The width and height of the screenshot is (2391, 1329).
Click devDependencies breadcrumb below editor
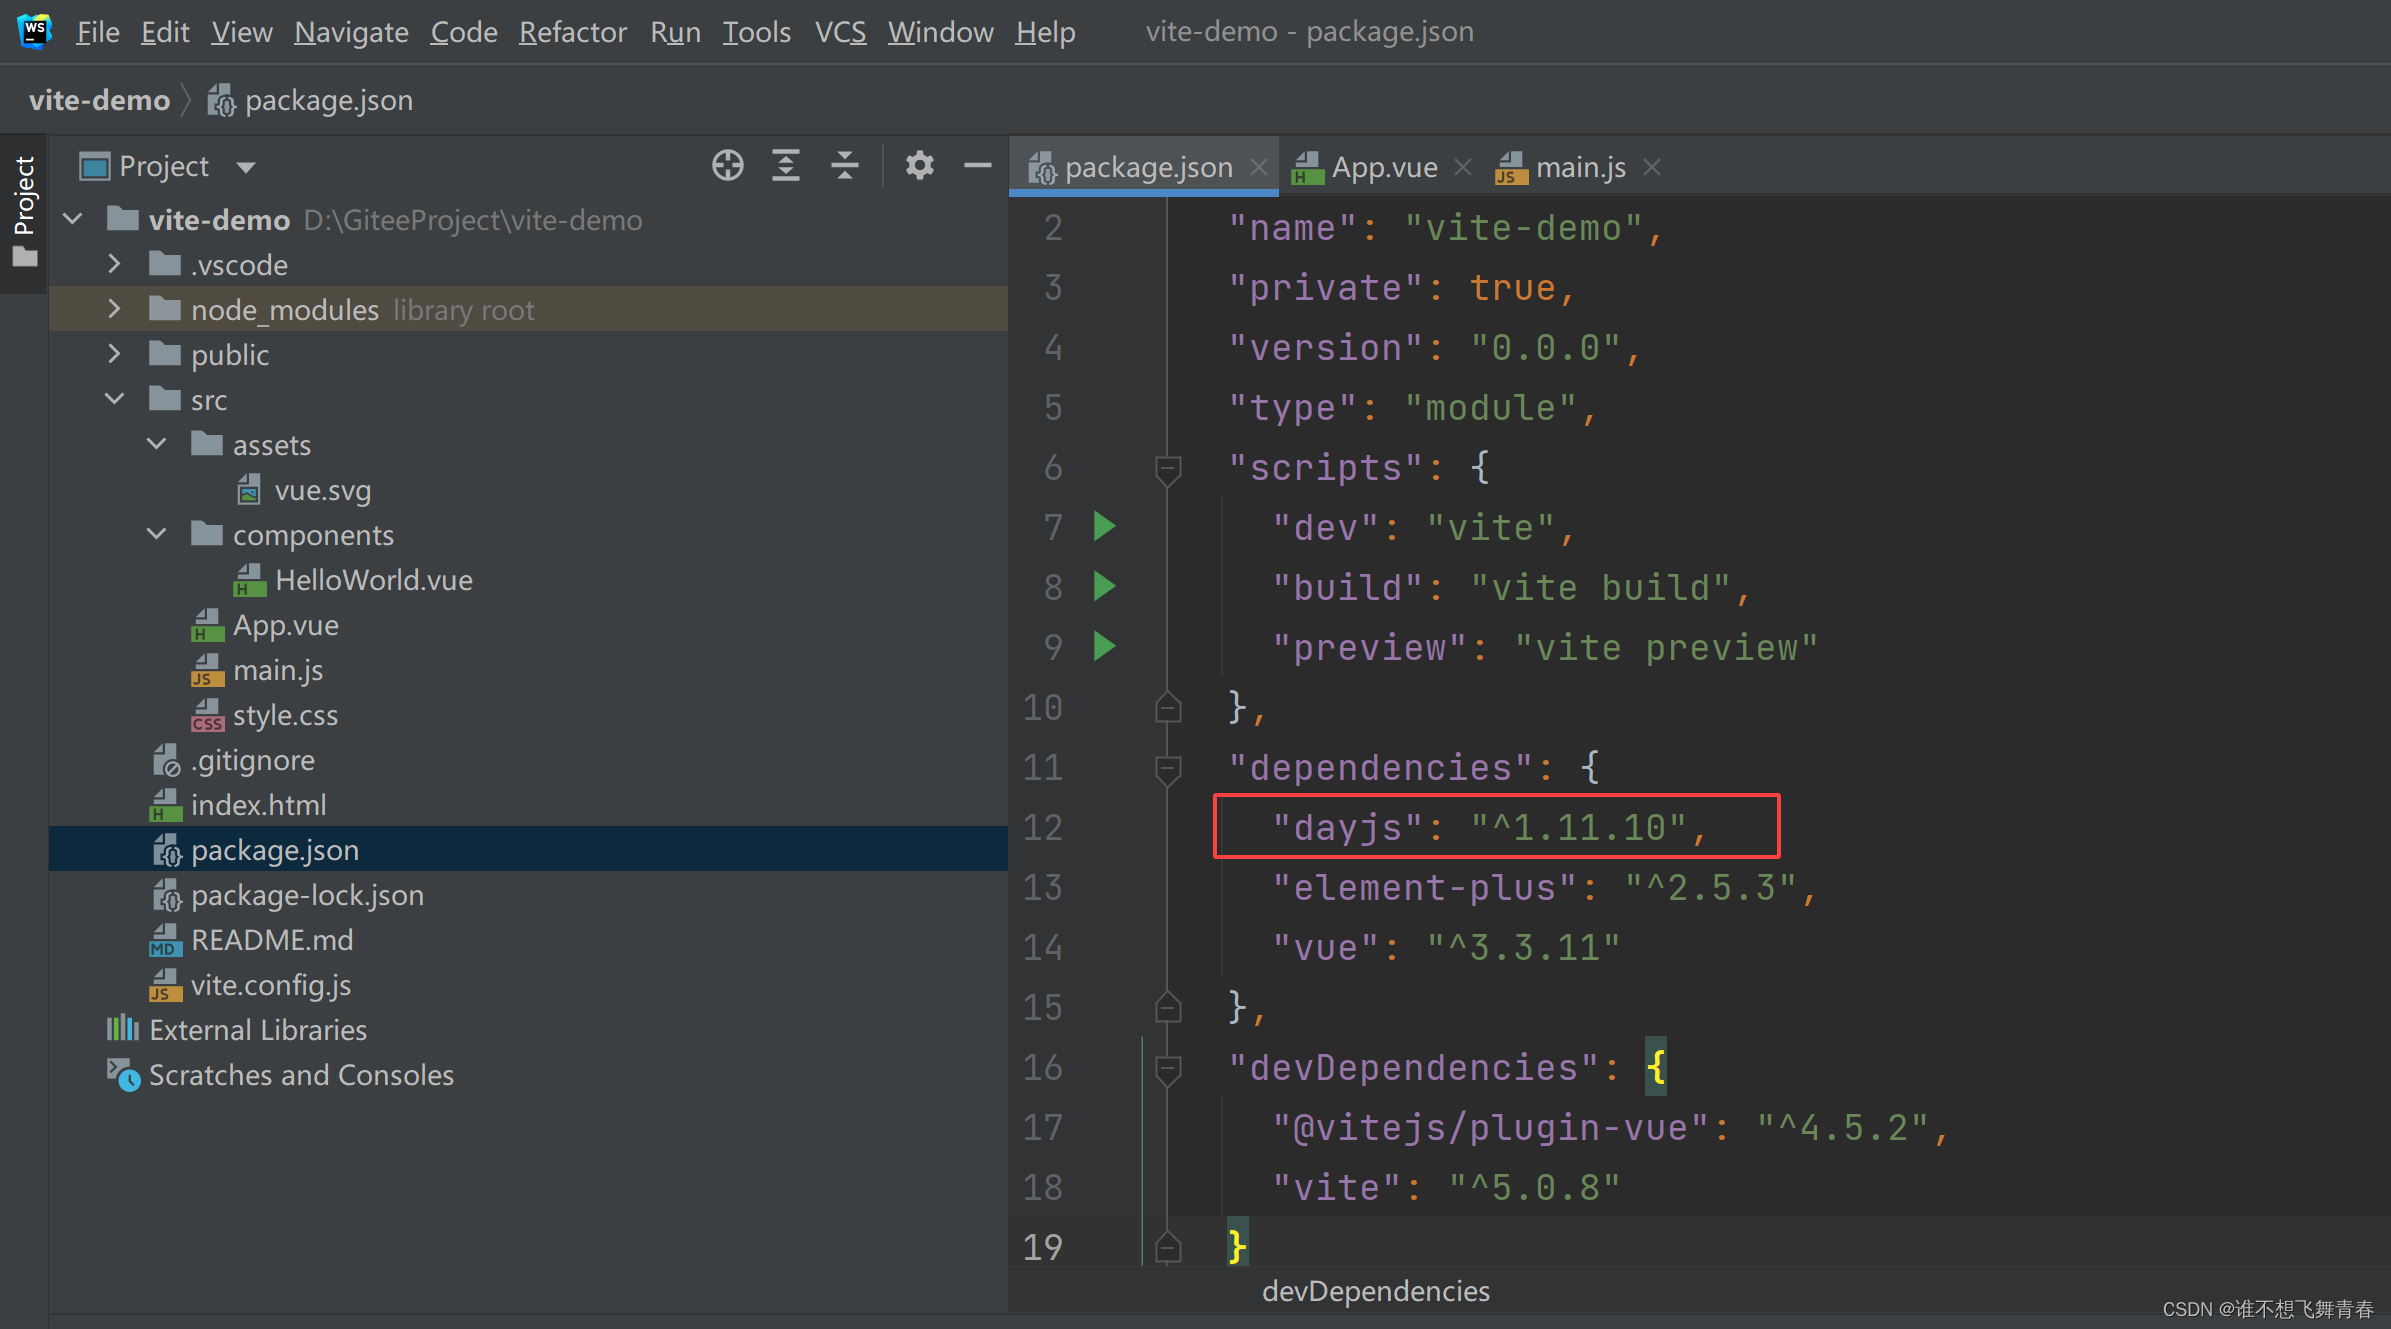tap(1375, 1291)
